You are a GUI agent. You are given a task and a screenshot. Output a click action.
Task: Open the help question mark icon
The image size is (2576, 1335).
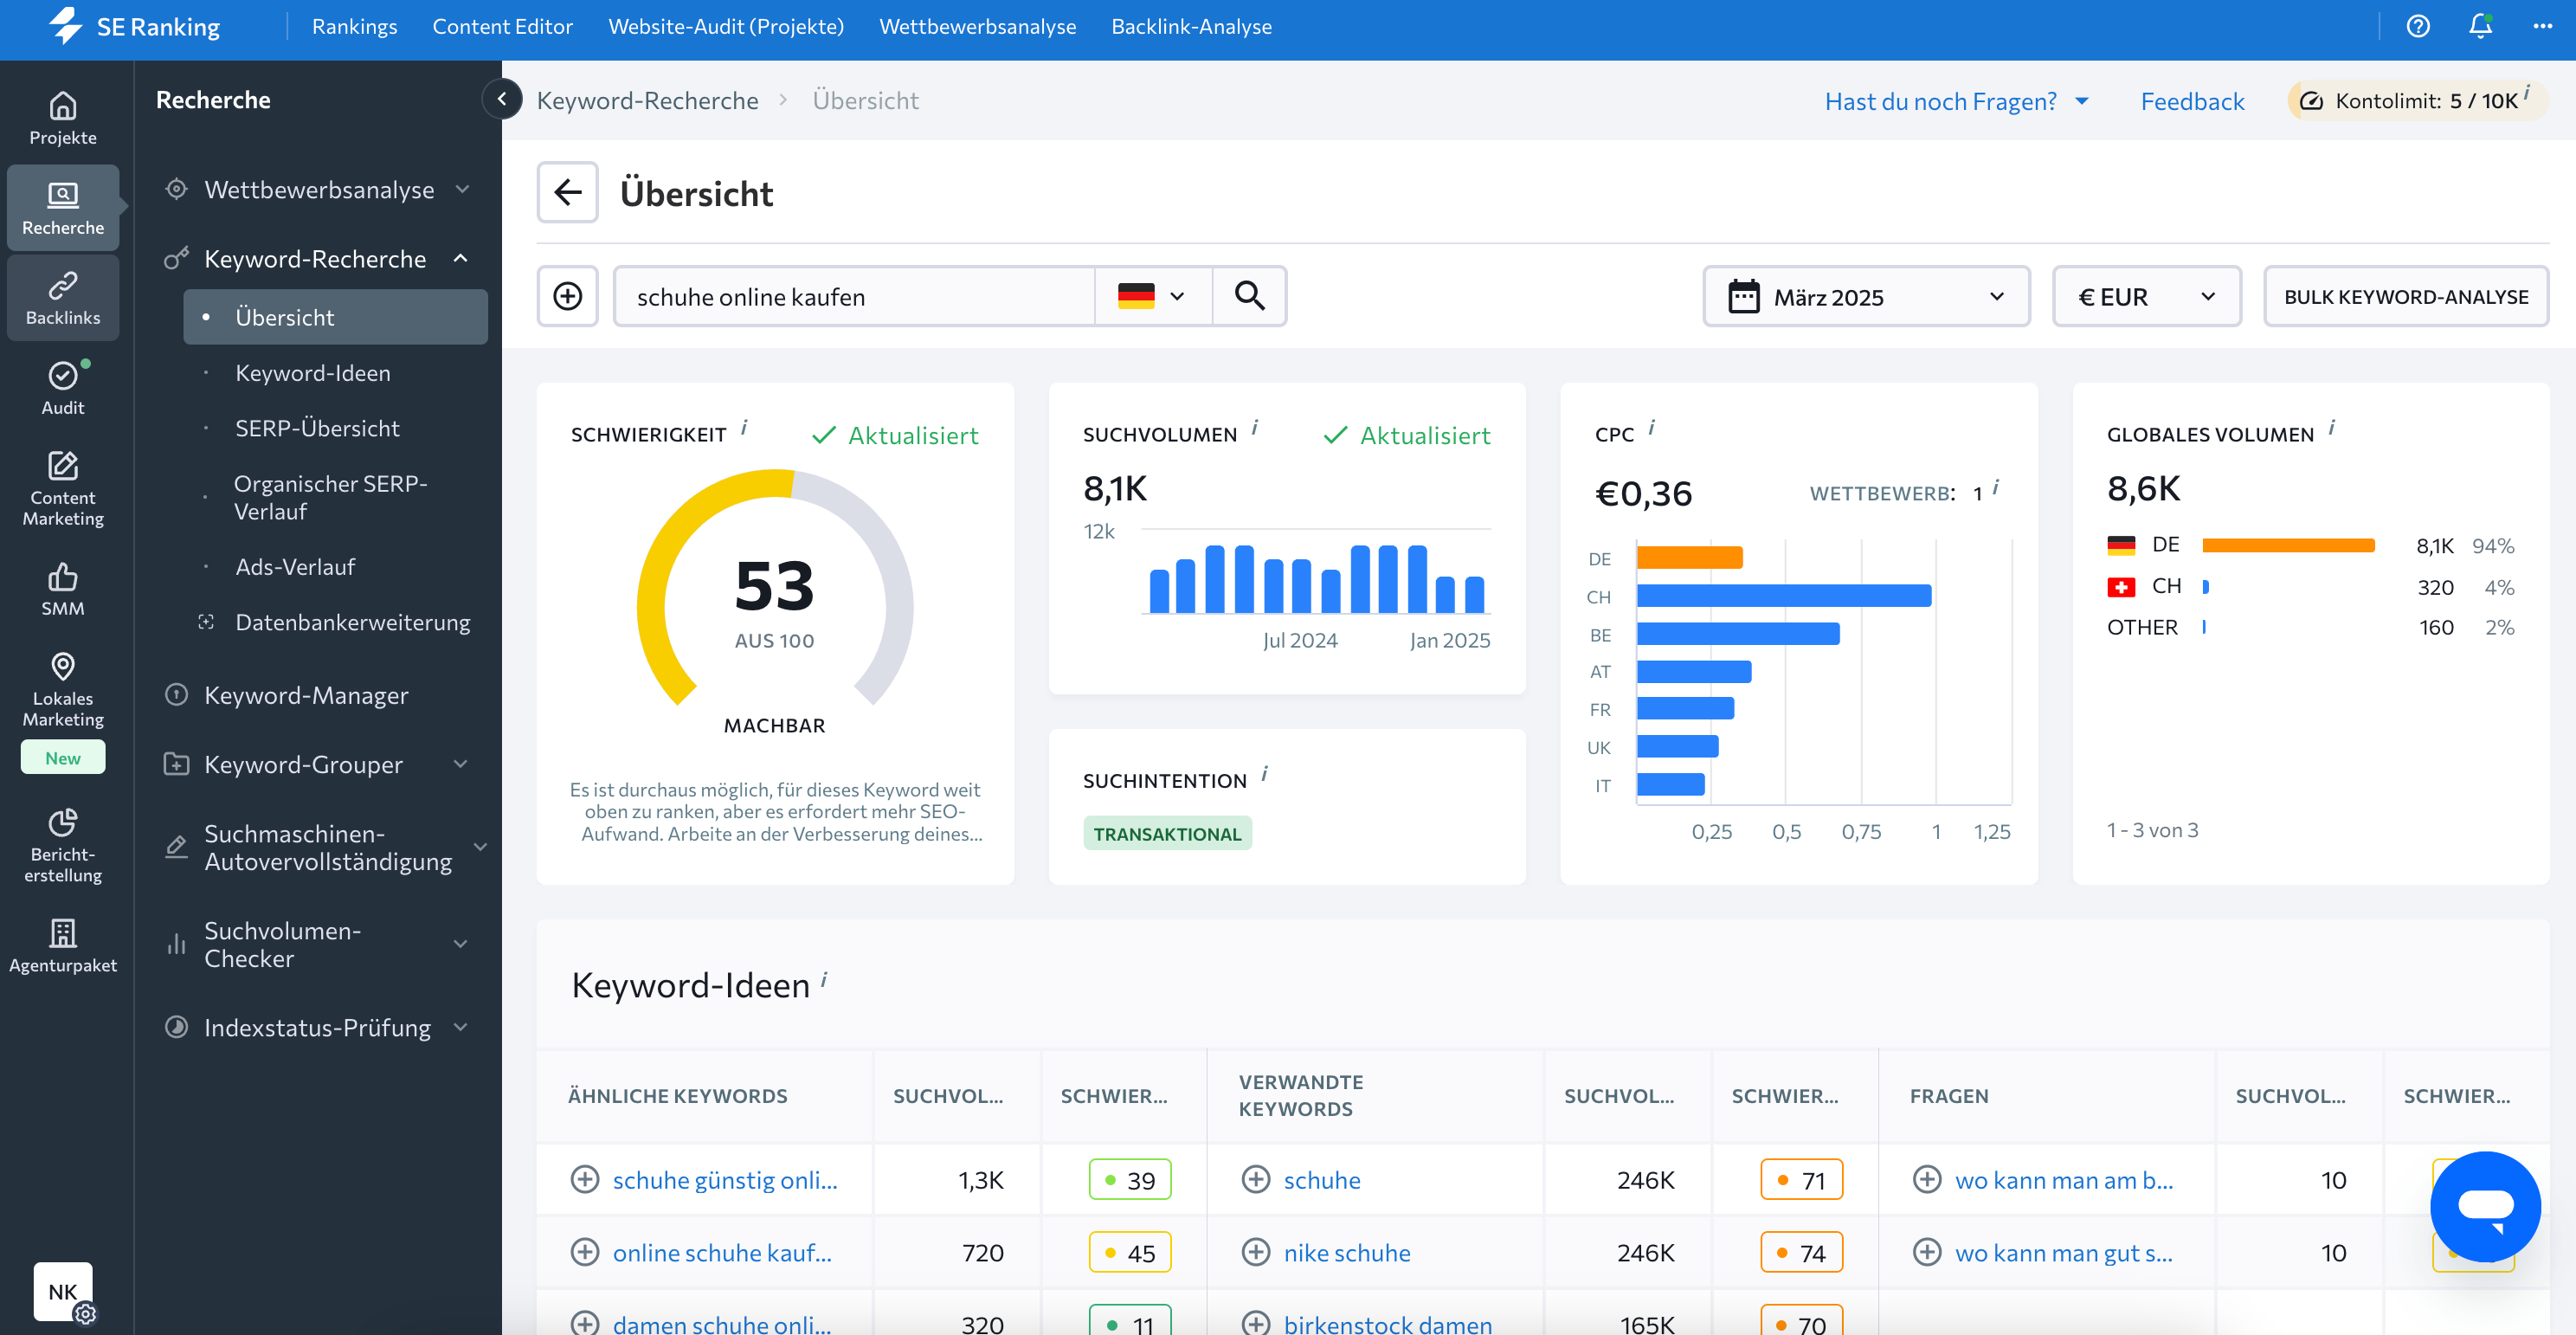click(2417, 26)
